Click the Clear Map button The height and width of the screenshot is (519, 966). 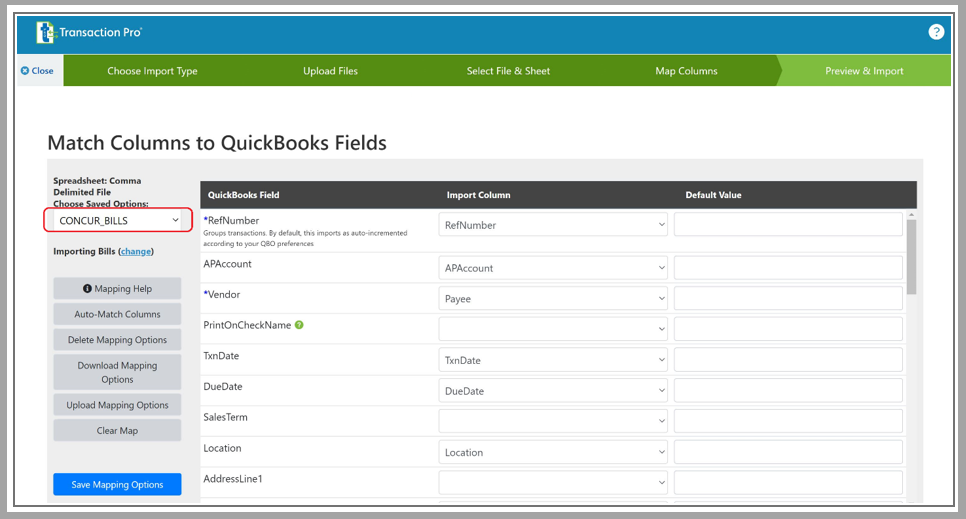pyautogui.click(x=117, y=430)
